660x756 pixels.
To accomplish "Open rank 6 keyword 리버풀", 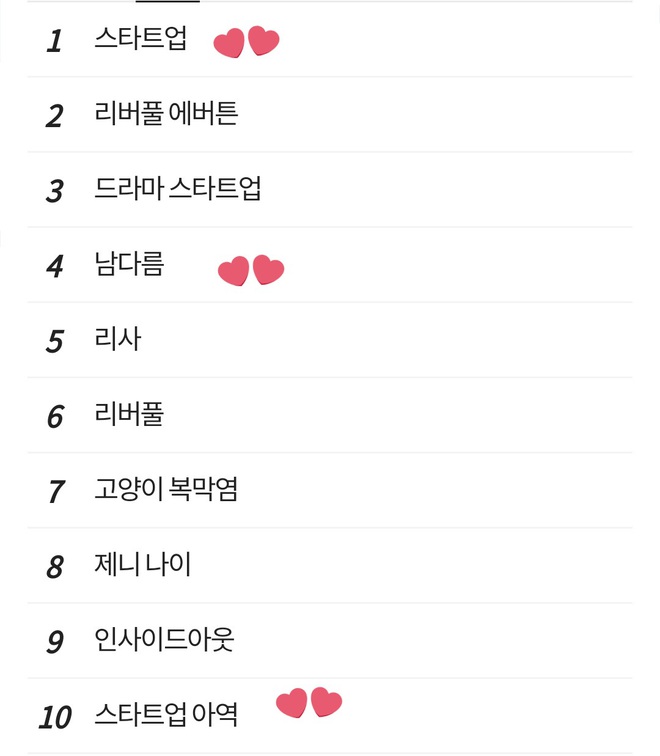I will [129, 414].
